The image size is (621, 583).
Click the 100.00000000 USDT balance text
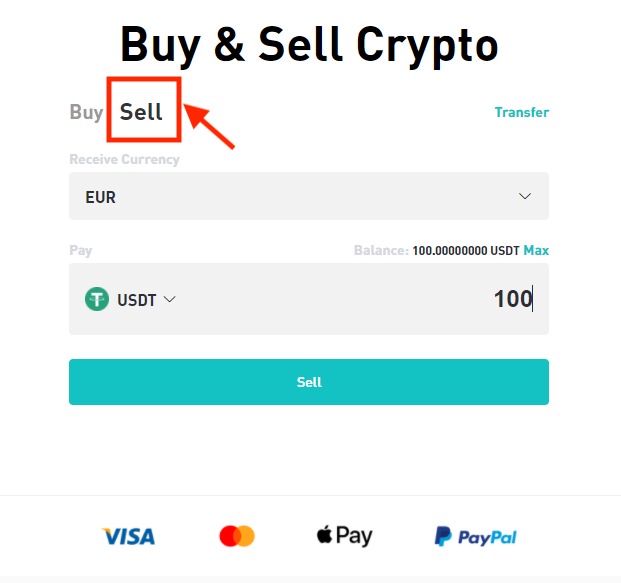[x=465, y=250]
